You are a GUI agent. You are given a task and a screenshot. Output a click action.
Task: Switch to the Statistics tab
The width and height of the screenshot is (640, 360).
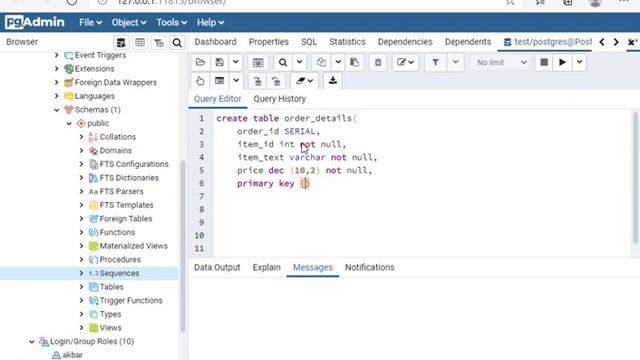[347, 42]
